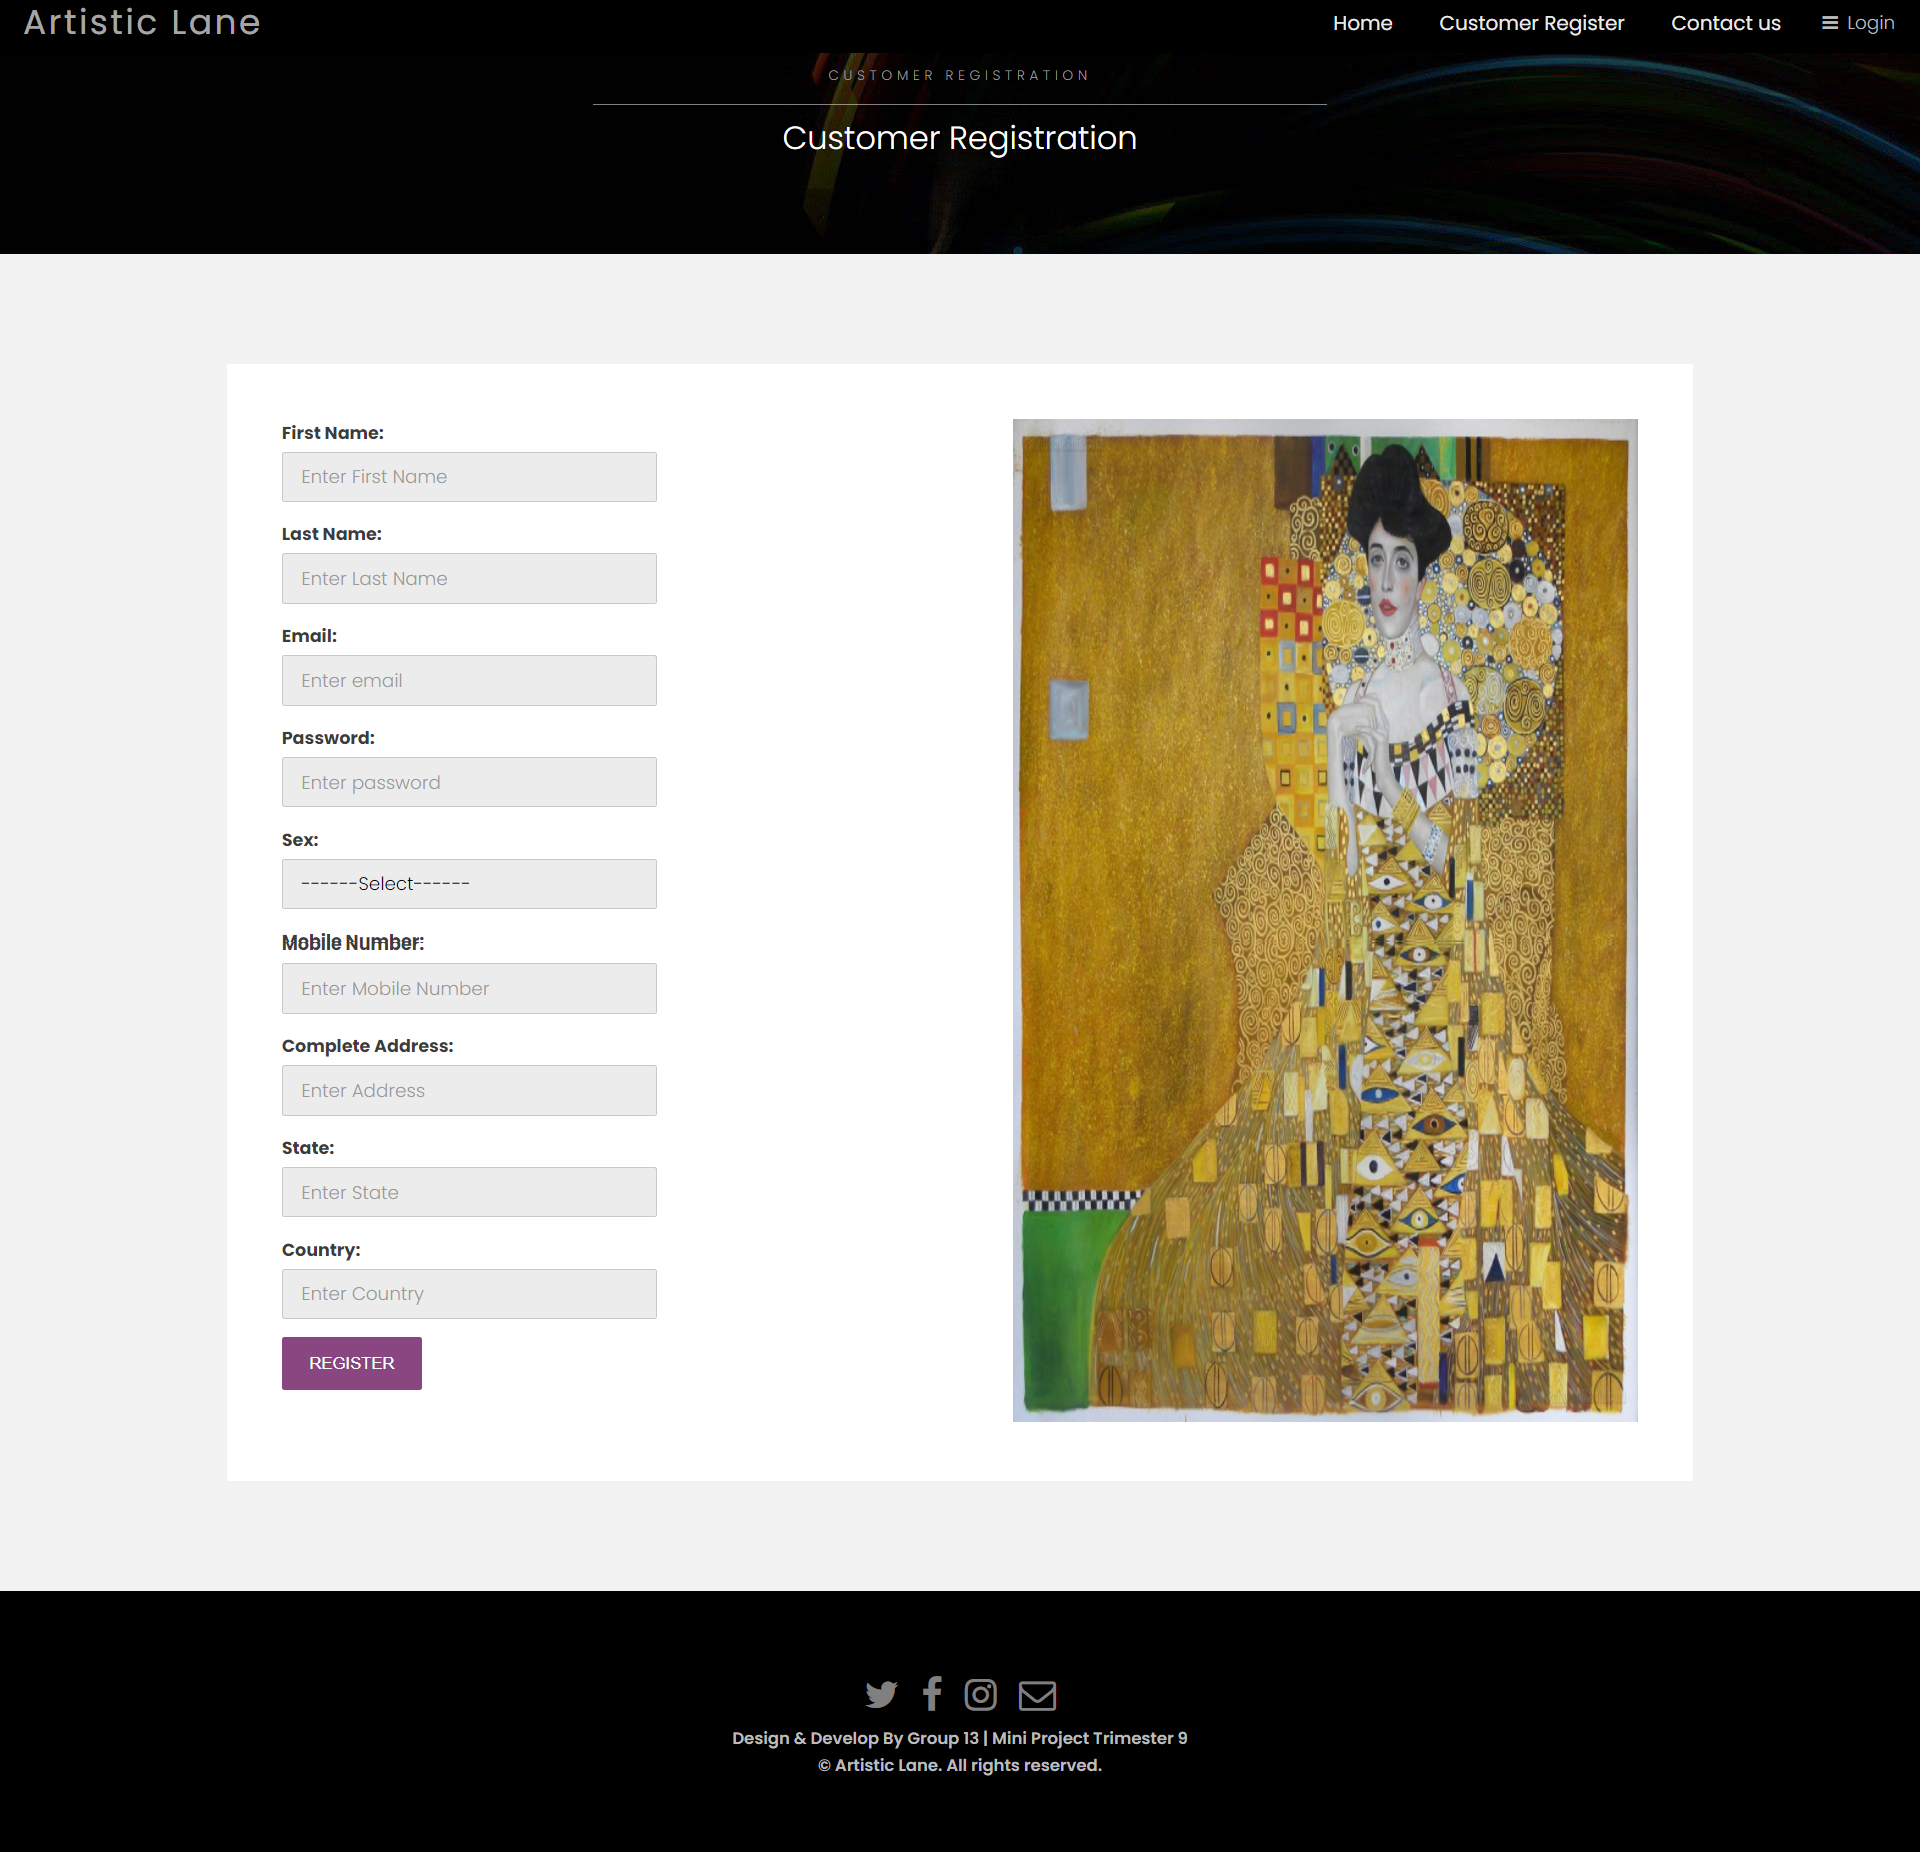Select the Enter email input
This screenshot has width=1920, height=1853.
469,681
